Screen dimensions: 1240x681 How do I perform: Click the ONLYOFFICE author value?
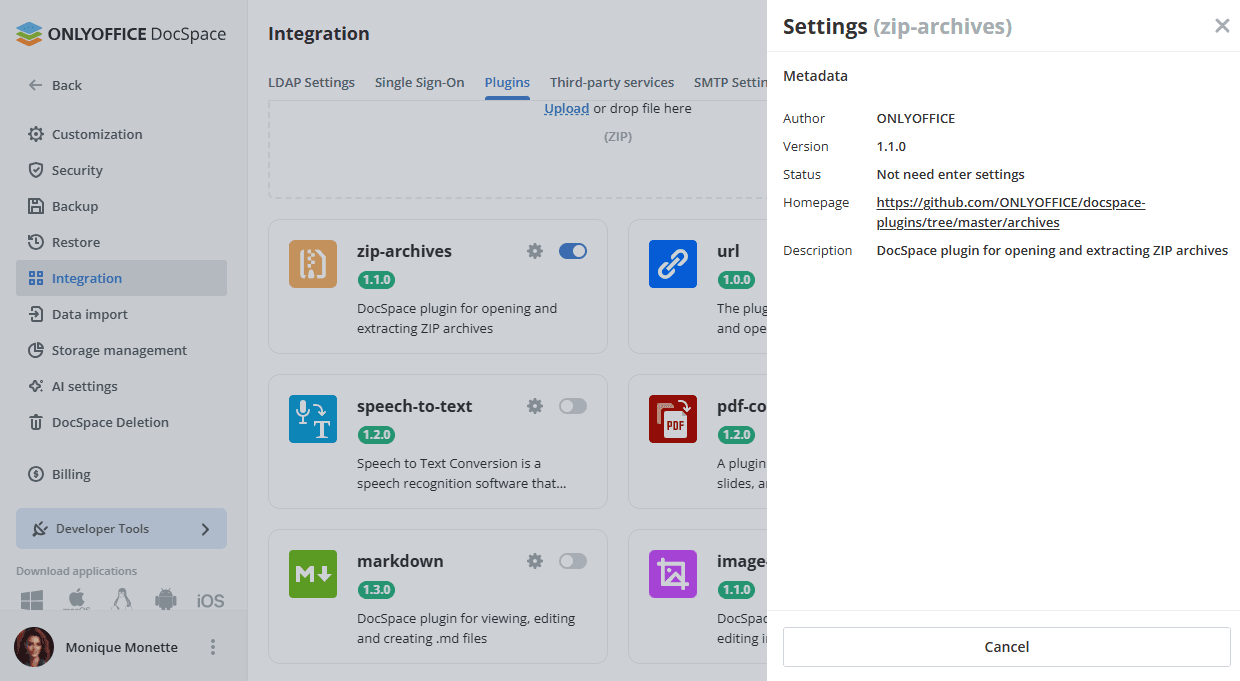pyautogui.click(x=916, y=118)
